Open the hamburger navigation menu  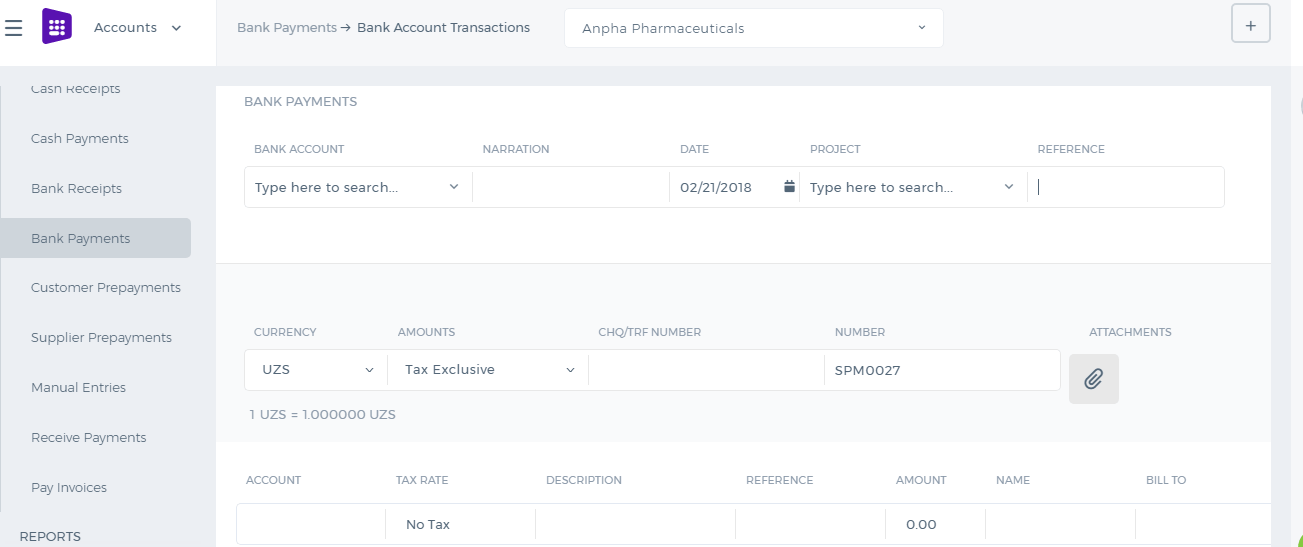click(x=14, y=28)
